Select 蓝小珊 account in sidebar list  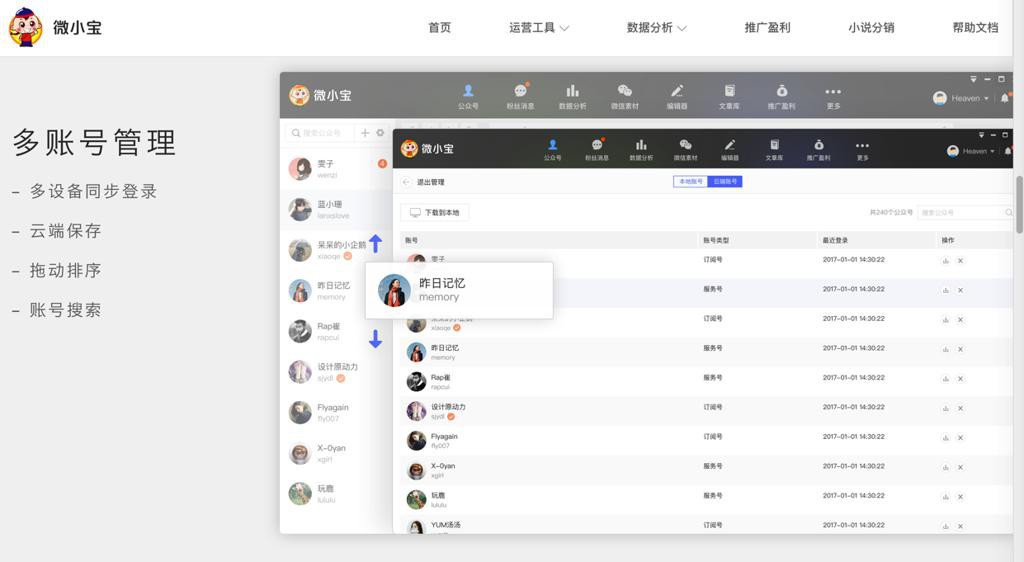click(336, 210)
